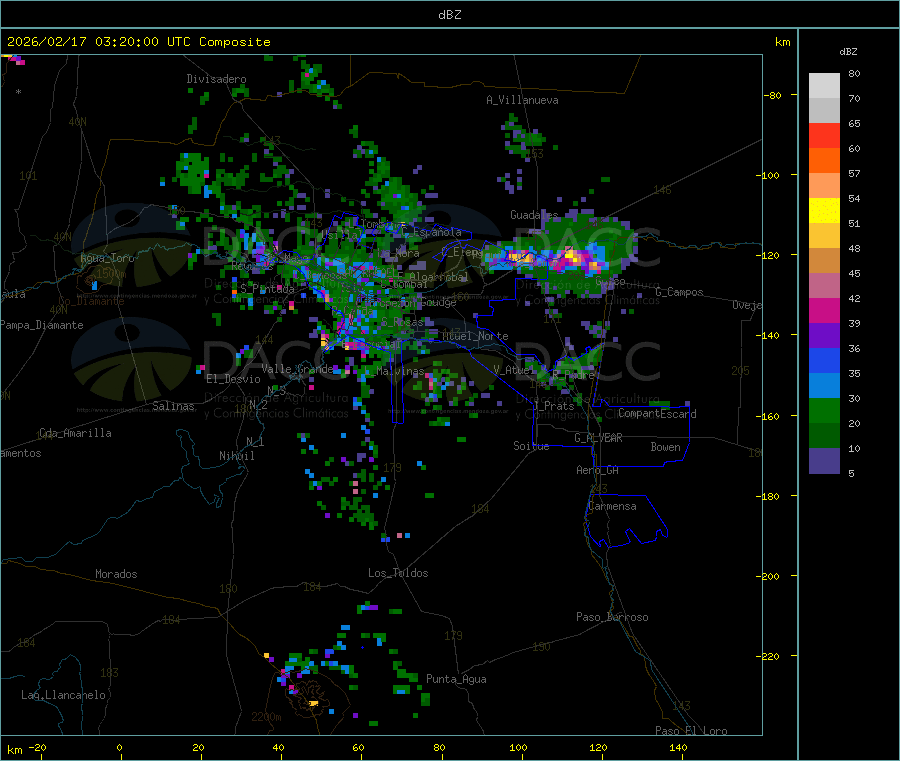
Task: Select the -220 tick on the vertical axis
Action: [x=770, y=657]
